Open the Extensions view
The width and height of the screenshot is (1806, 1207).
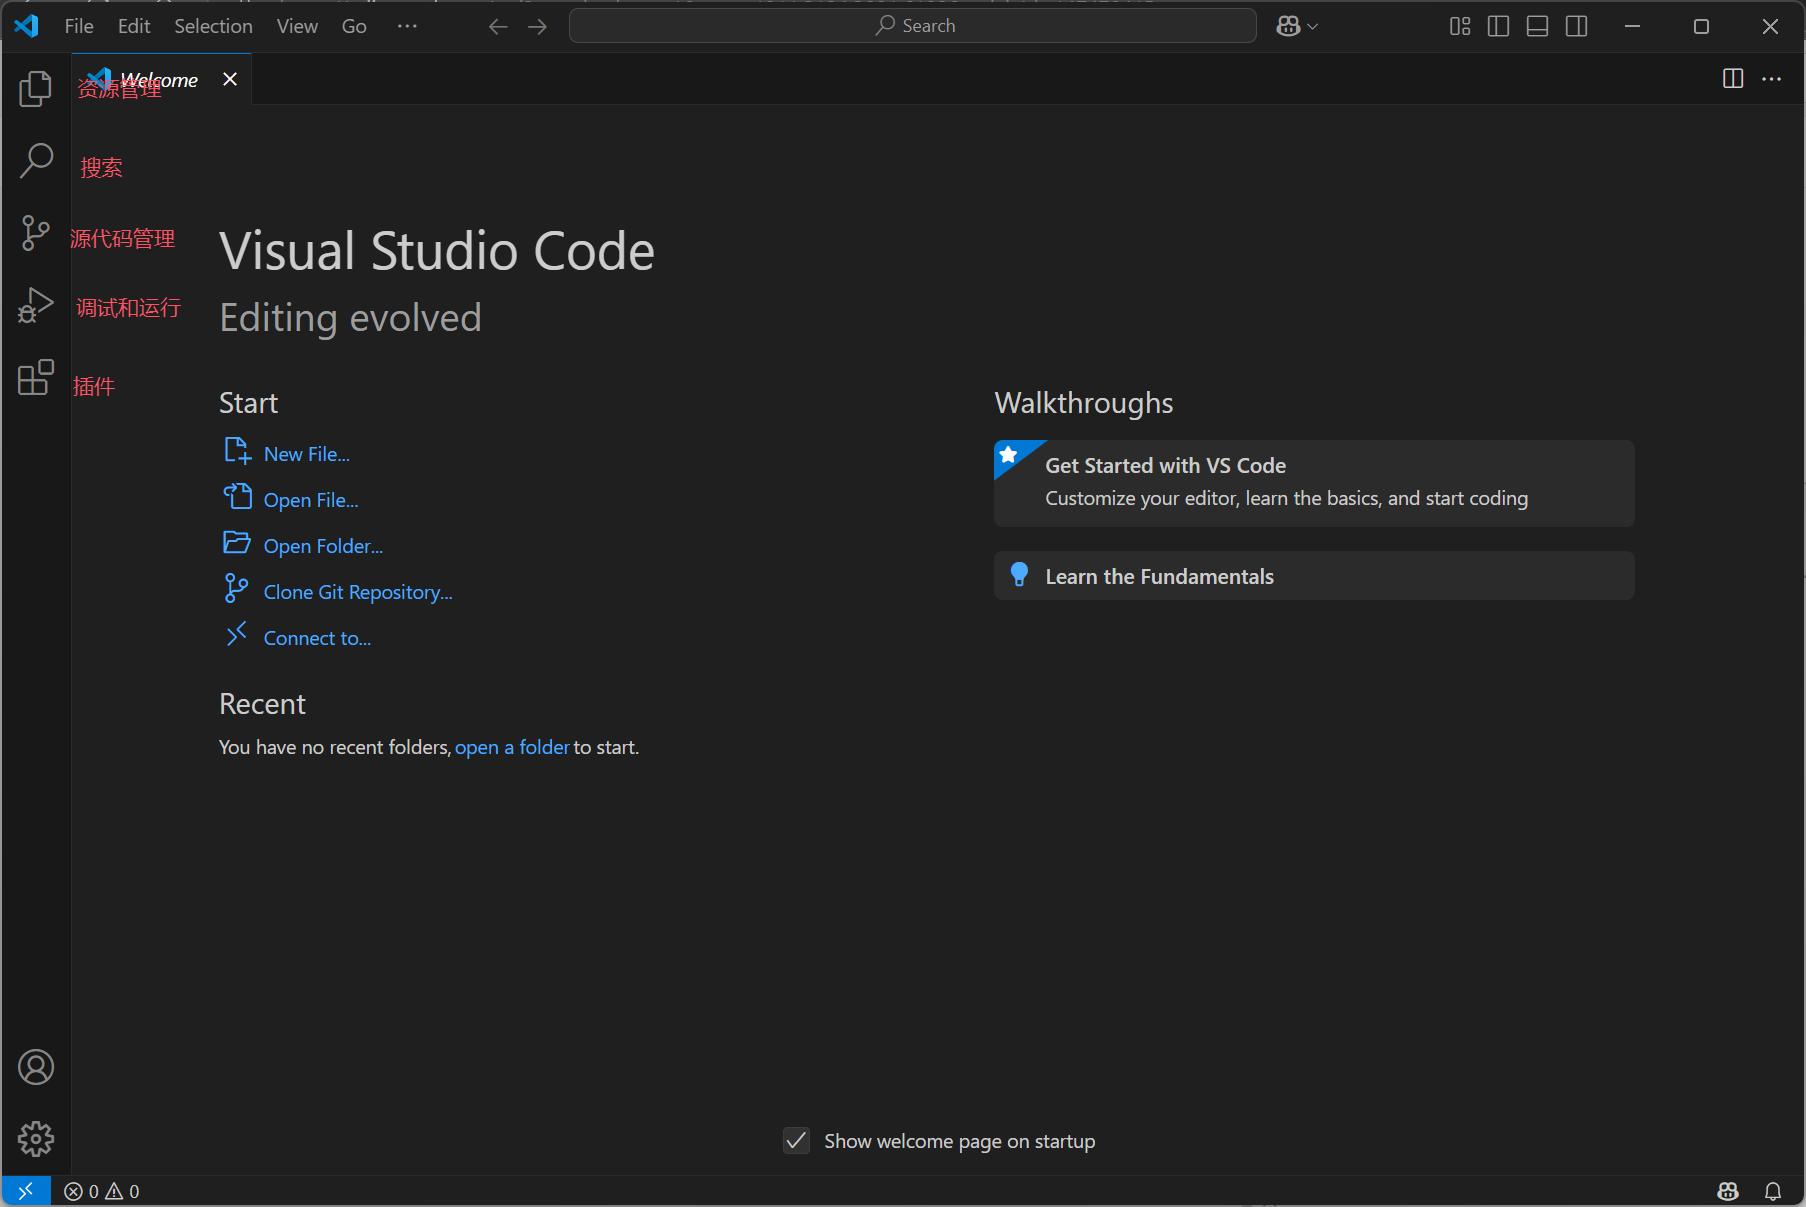(36, 377)
